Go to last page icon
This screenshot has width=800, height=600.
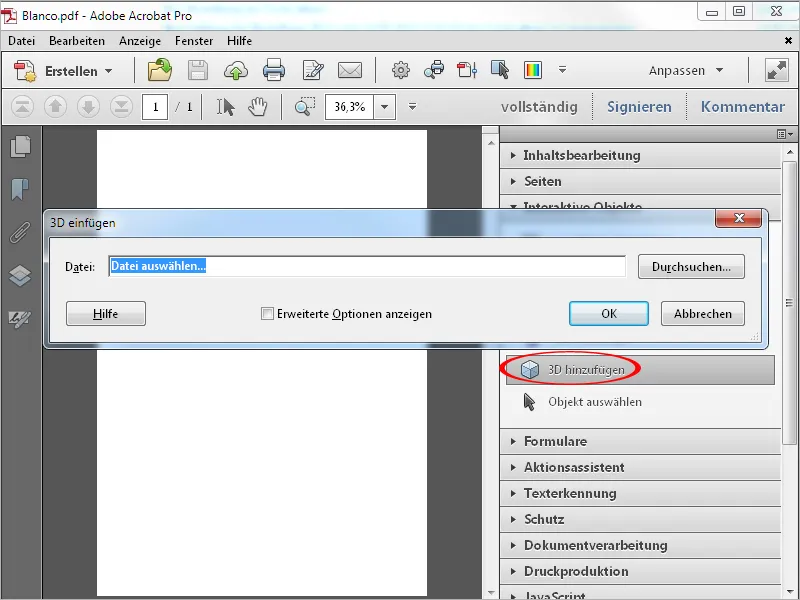tap(121, 107)
